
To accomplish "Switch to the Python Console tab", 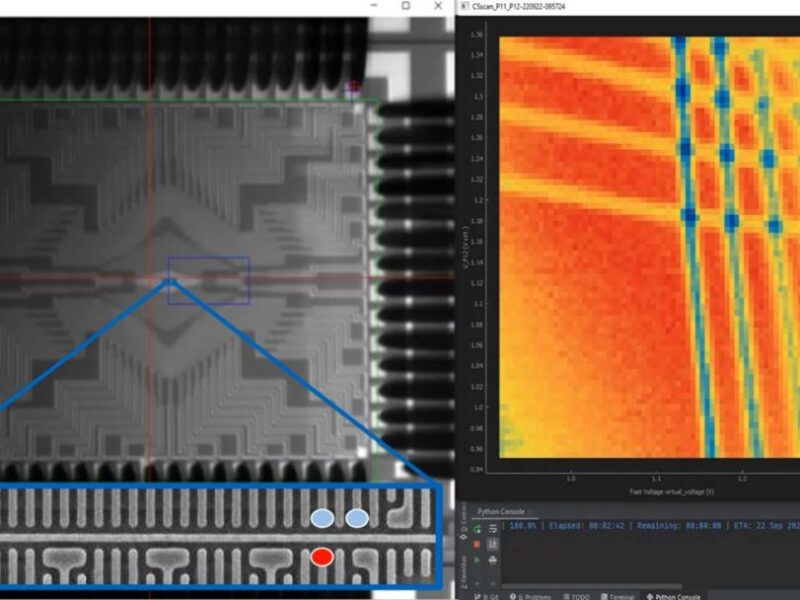I will point(500,511).
